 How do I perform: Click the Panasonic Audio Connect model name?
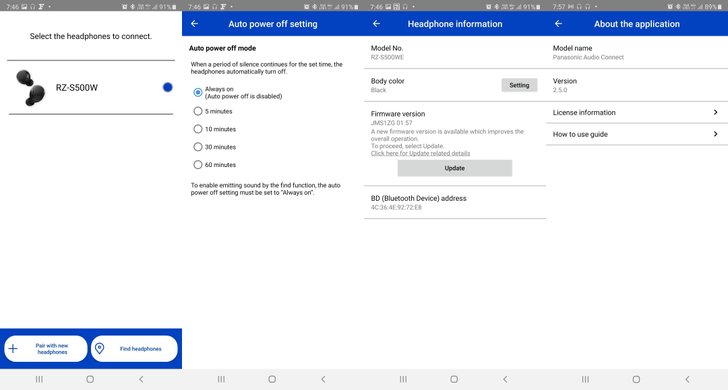pyautogui.click(x=588, y=57)
